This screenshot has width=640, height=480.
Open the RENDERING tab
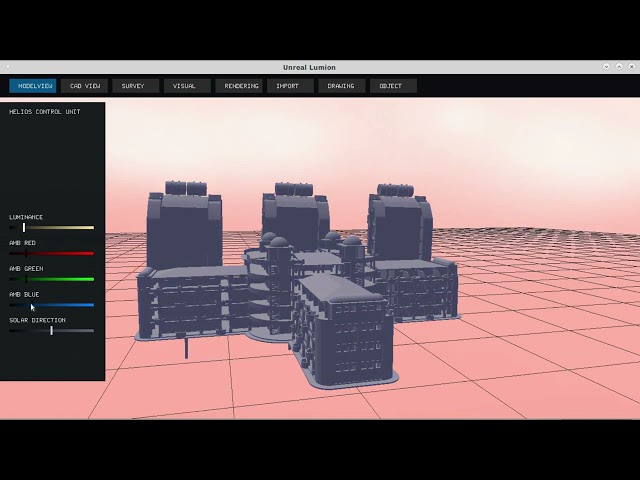[x=239, y=86]
